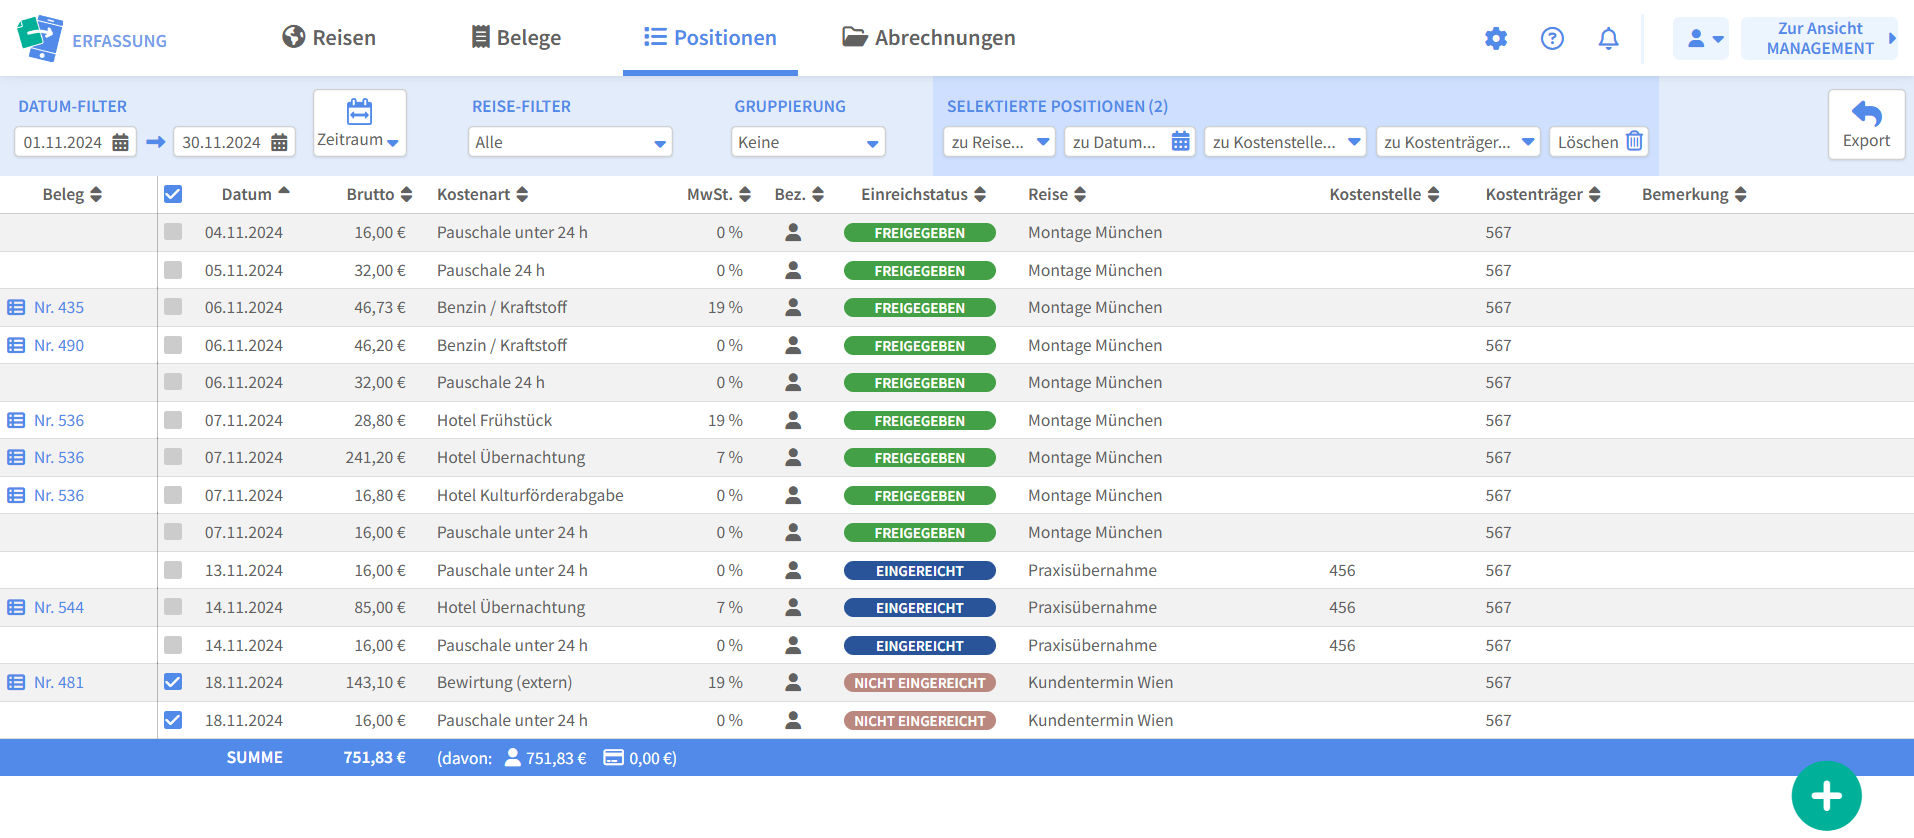
Task: Click EINGEREICHT badge in 13.11.2024 row
Action: (x=920, y=570)
